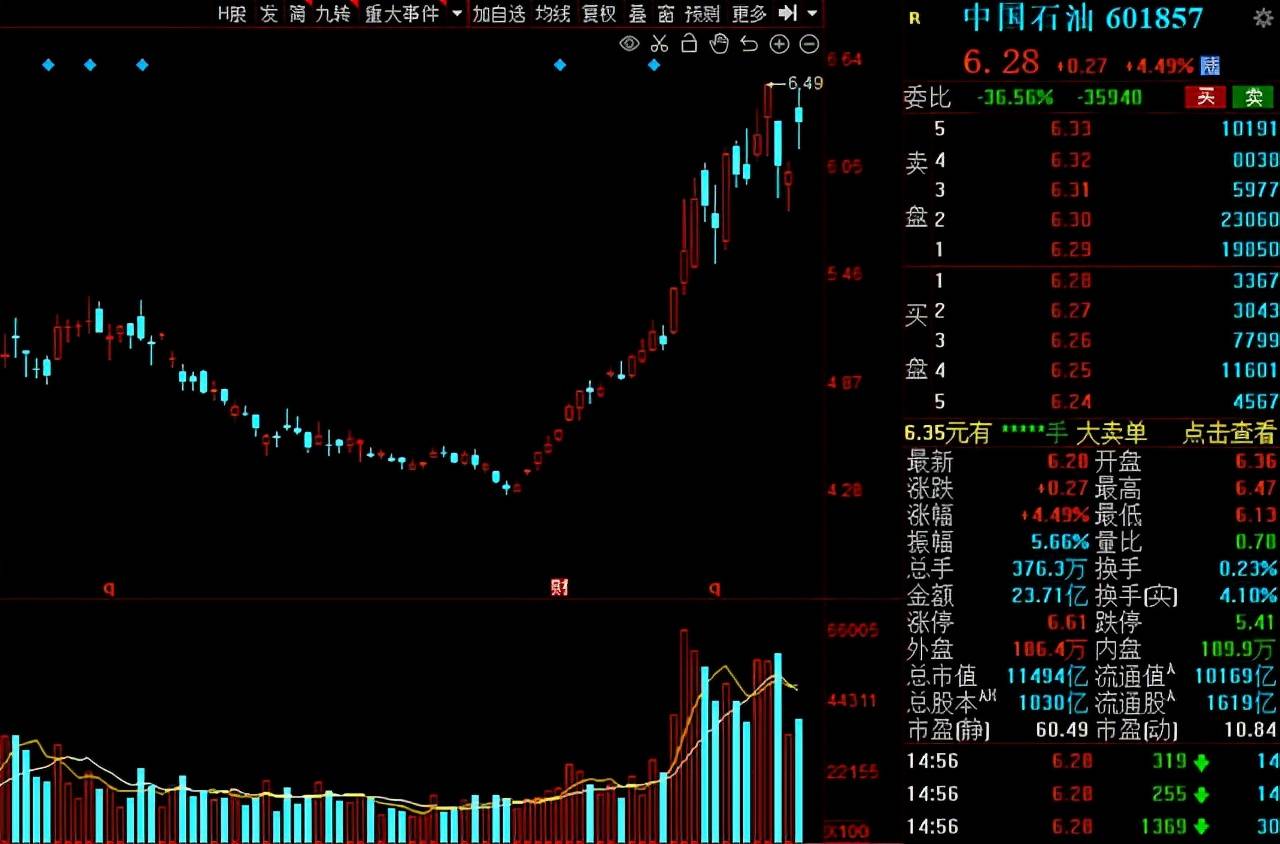Click the 最高 value 6.47

pos(1256,490)
